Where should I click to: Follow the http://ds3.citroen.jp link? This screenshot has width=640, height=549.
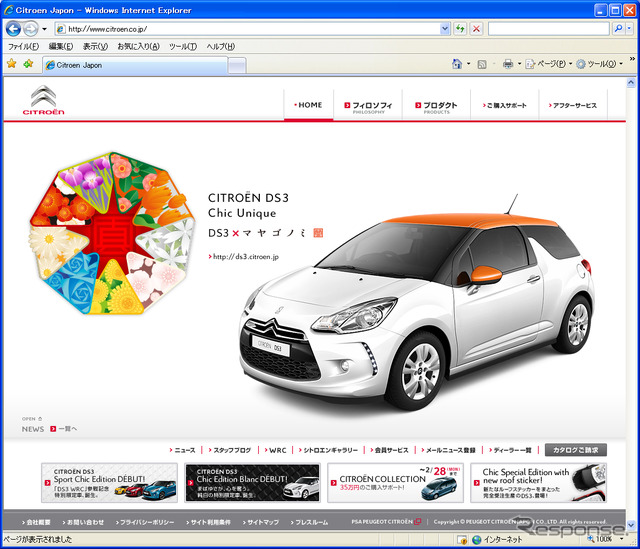244,257
